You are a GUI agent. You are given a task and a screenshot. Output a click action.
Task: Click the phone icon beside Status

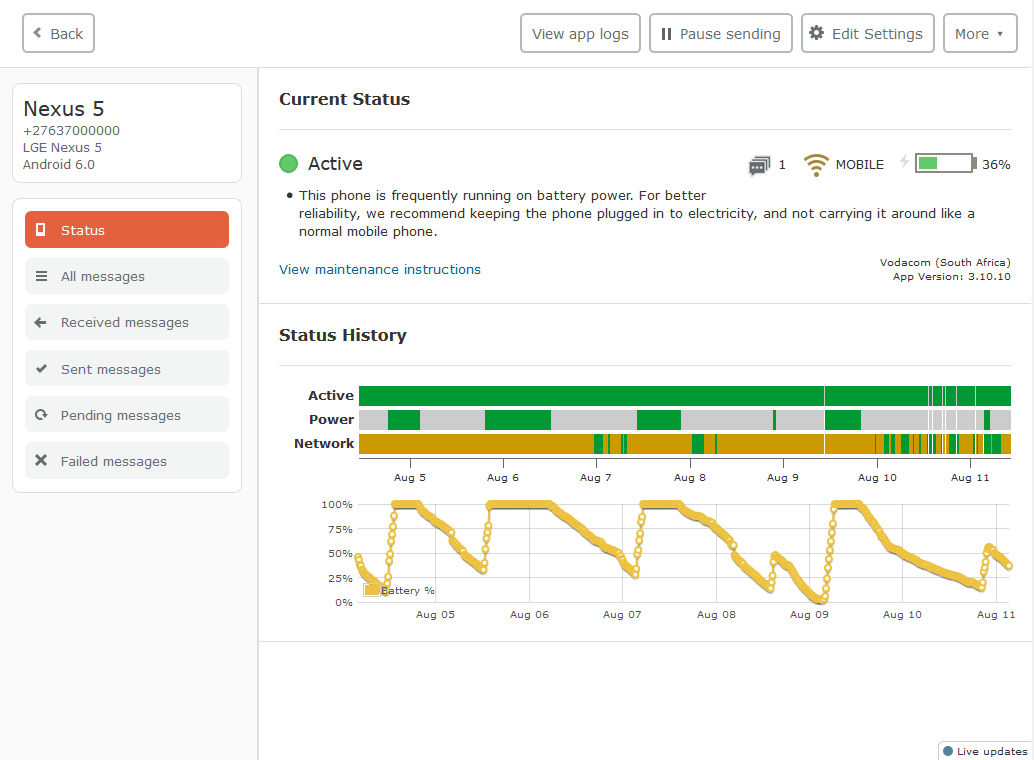(40, 230)
